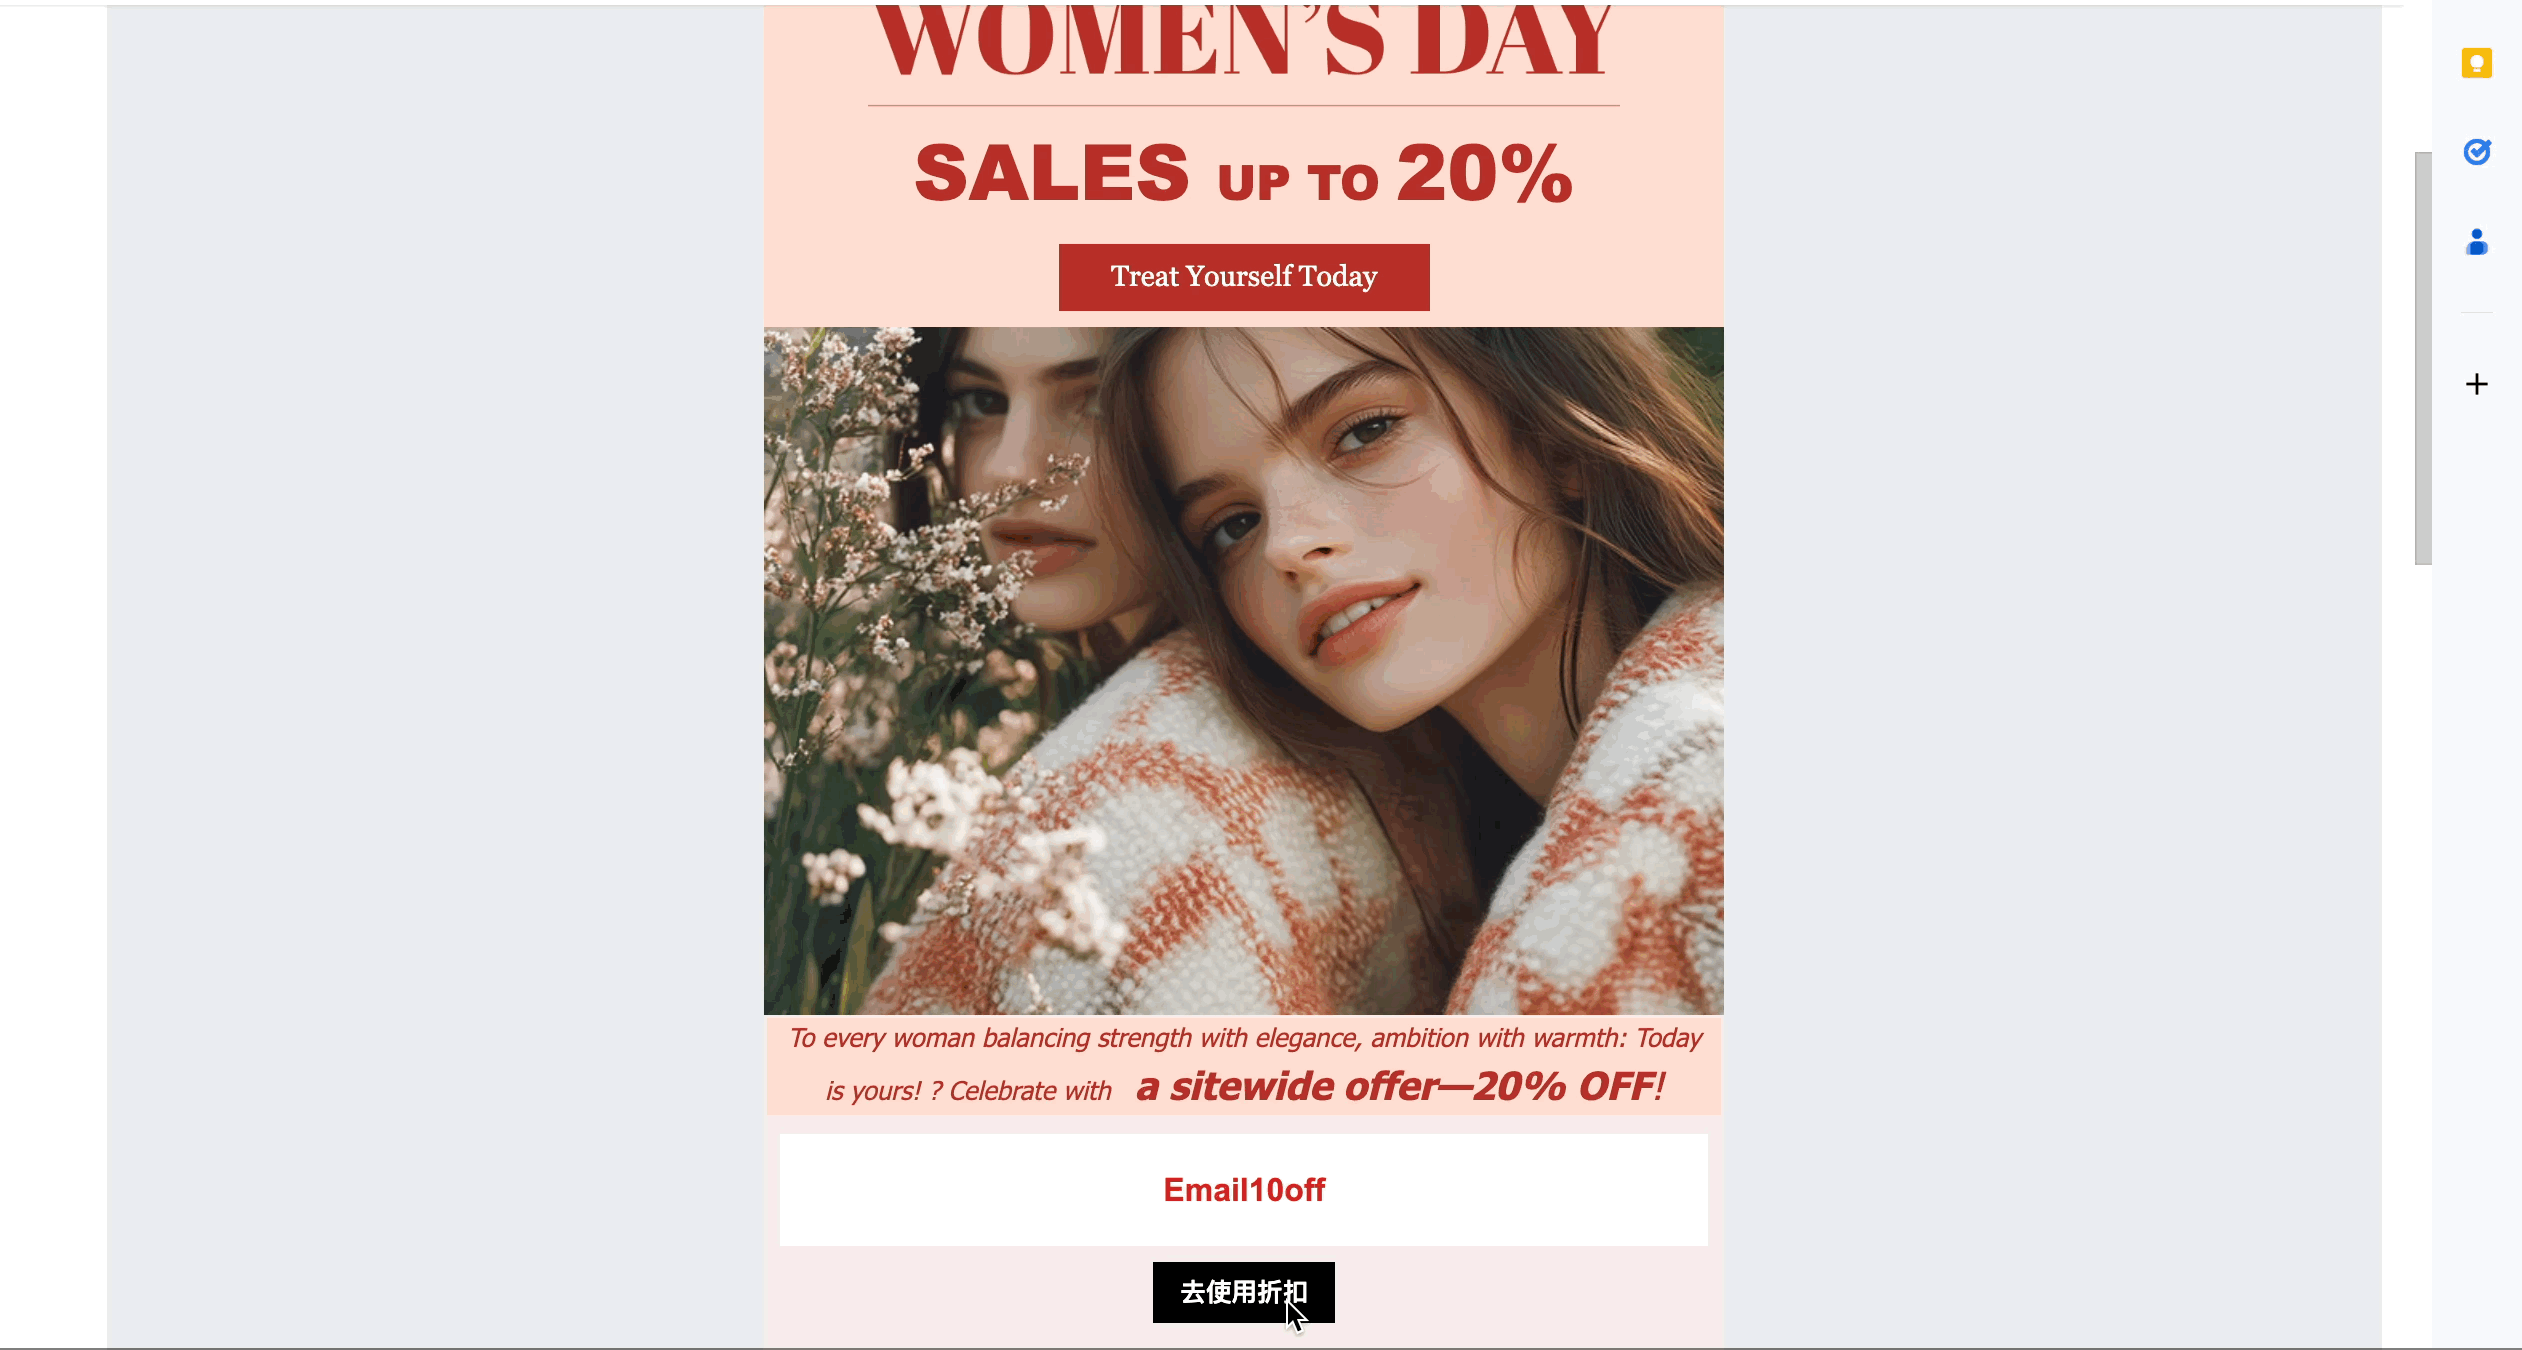
Task: Click the Keep lightbulb note icon
Action: pos(2477,63)
